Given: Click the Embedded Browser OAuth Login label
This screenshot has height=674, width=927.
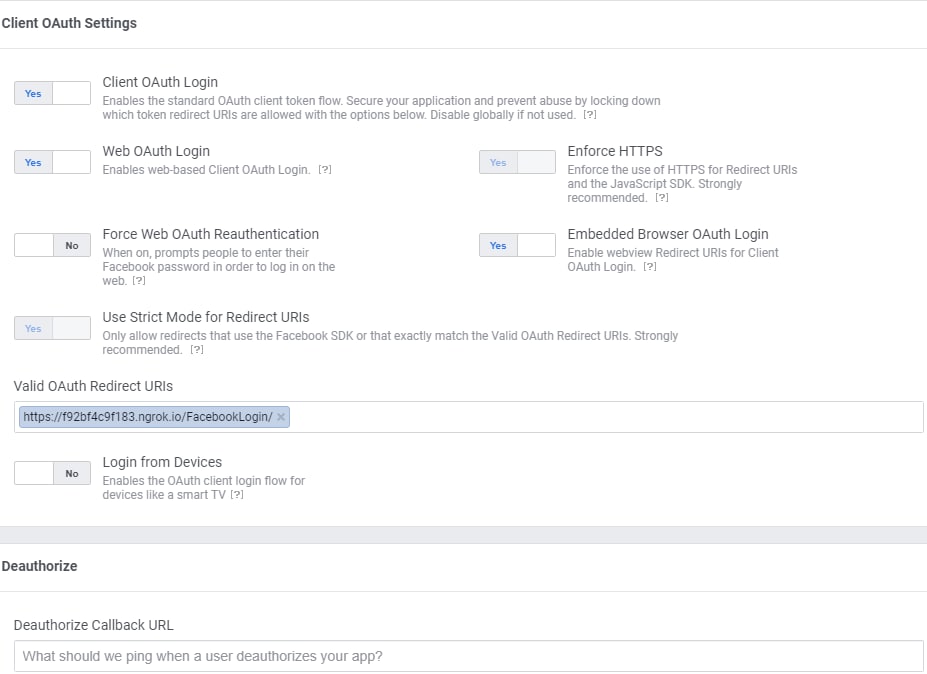Looking at the screenshot, I should tap(668, 234).
